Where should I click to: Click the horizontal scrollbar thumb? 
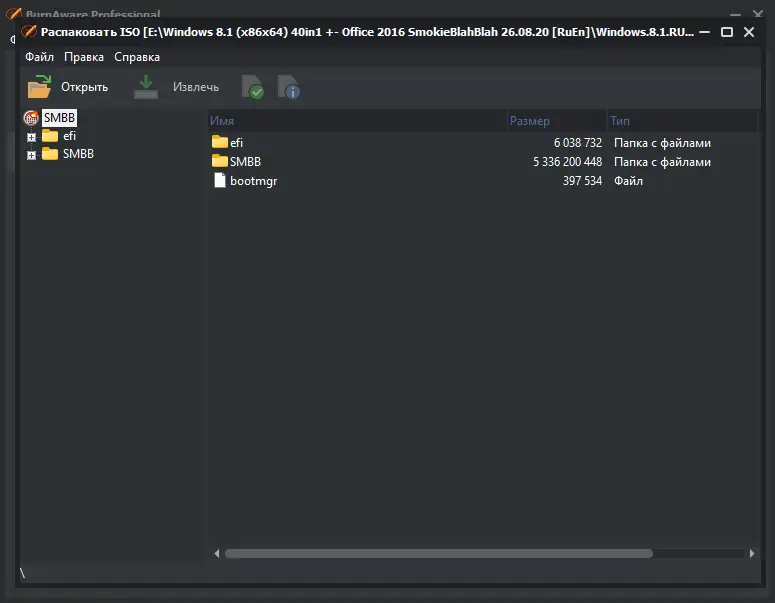pyautogui.click(x=439, y=554)
